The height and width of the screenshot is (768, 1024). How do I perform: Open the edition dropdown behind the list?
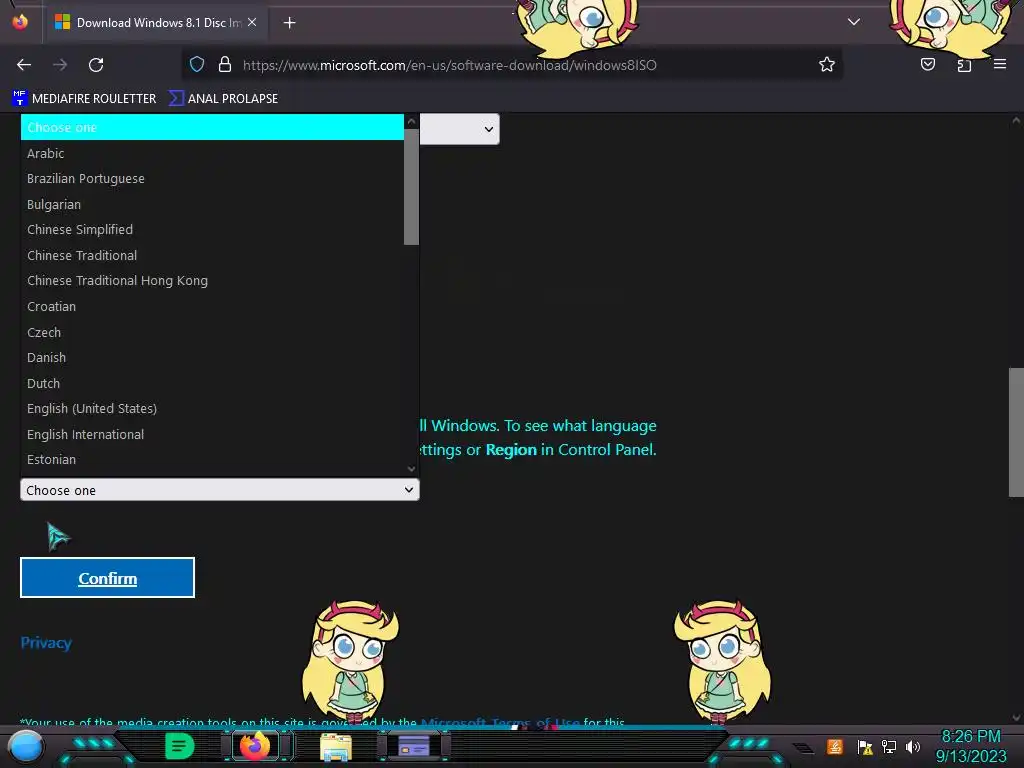point(460,129)
